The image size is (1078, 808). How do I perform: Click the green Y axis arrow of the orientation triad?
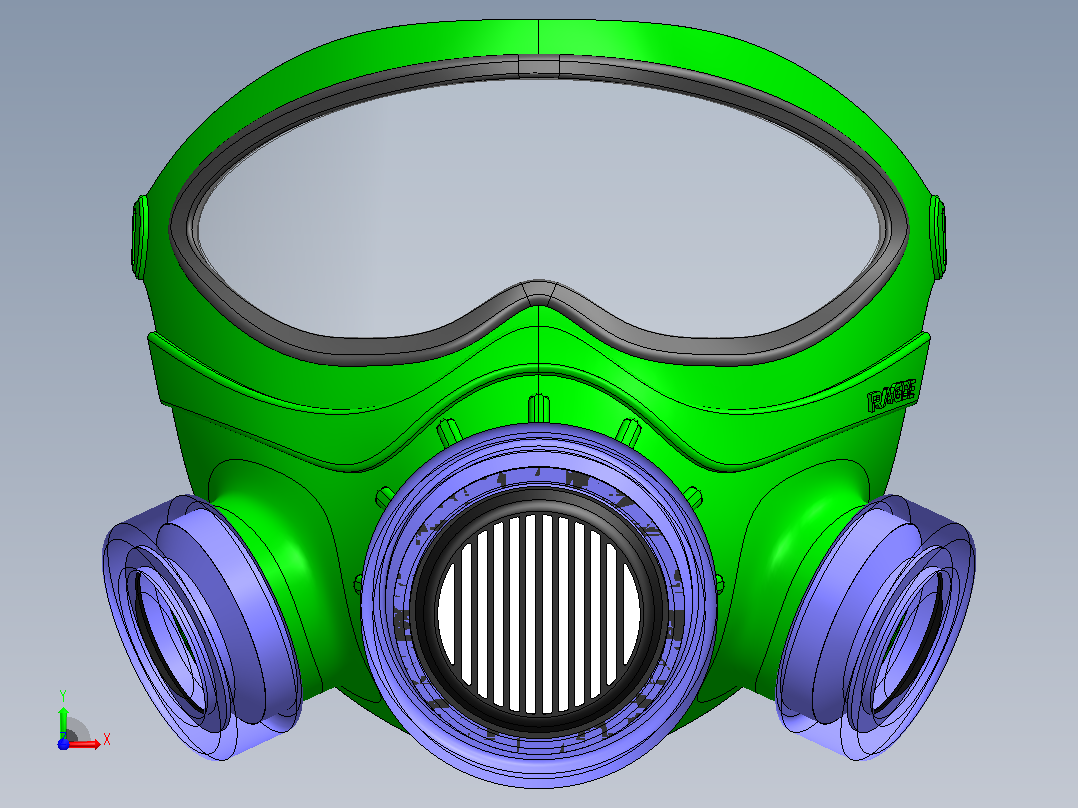[63, 722]
